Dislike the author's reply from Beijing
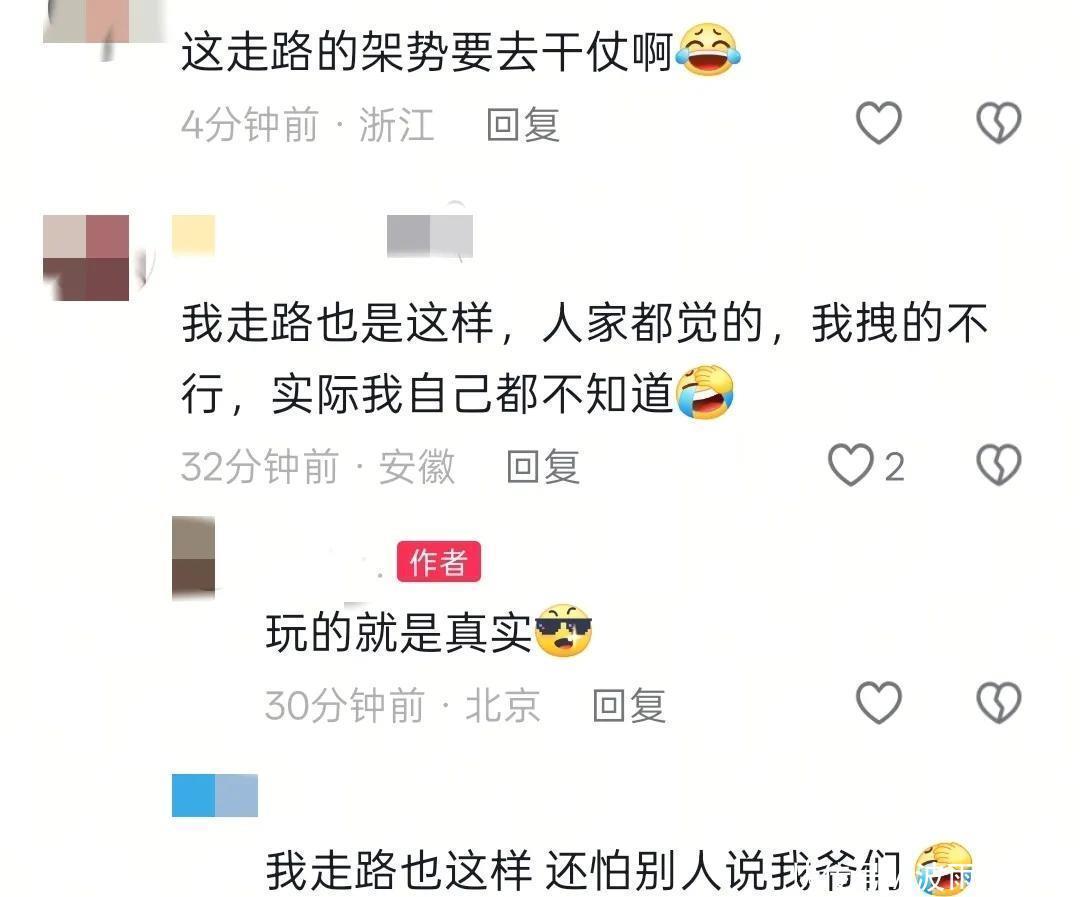The width and height of the screenshot is (1080, 897). 998,703
